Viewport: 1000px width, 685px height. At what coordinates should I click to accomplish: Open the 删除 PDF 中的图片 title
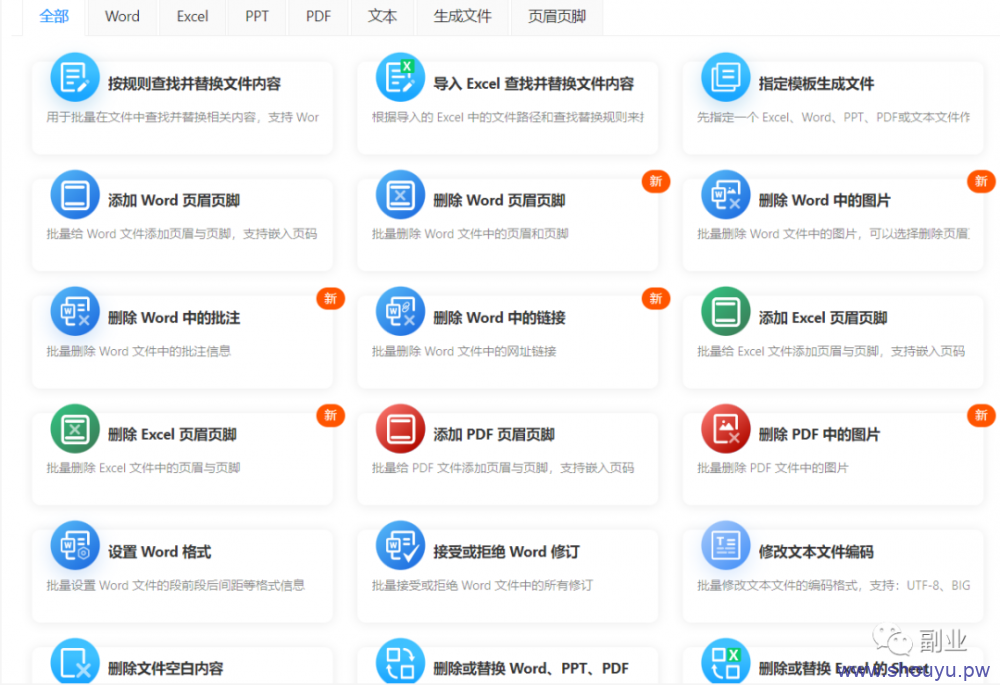(x=820, y=434)
